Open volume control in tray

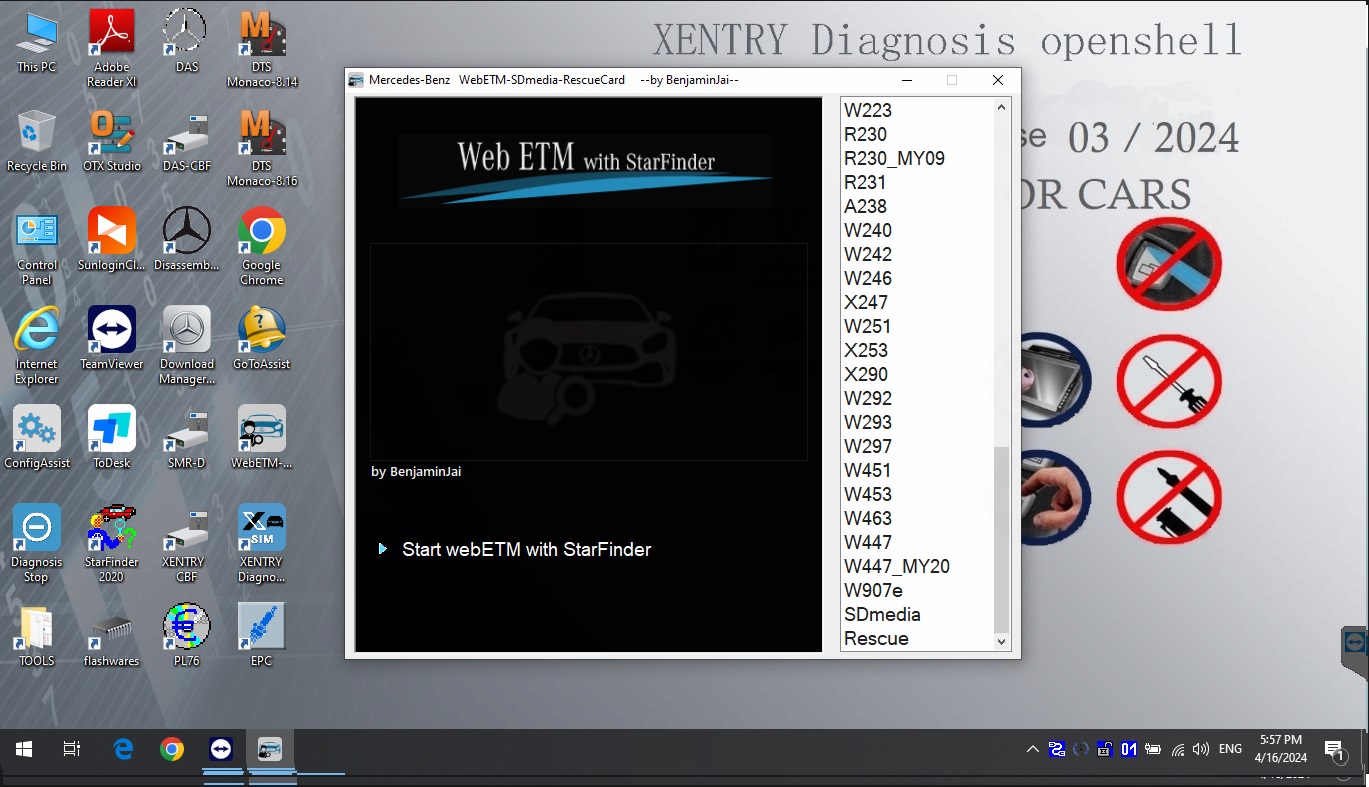click(1201, 749)
